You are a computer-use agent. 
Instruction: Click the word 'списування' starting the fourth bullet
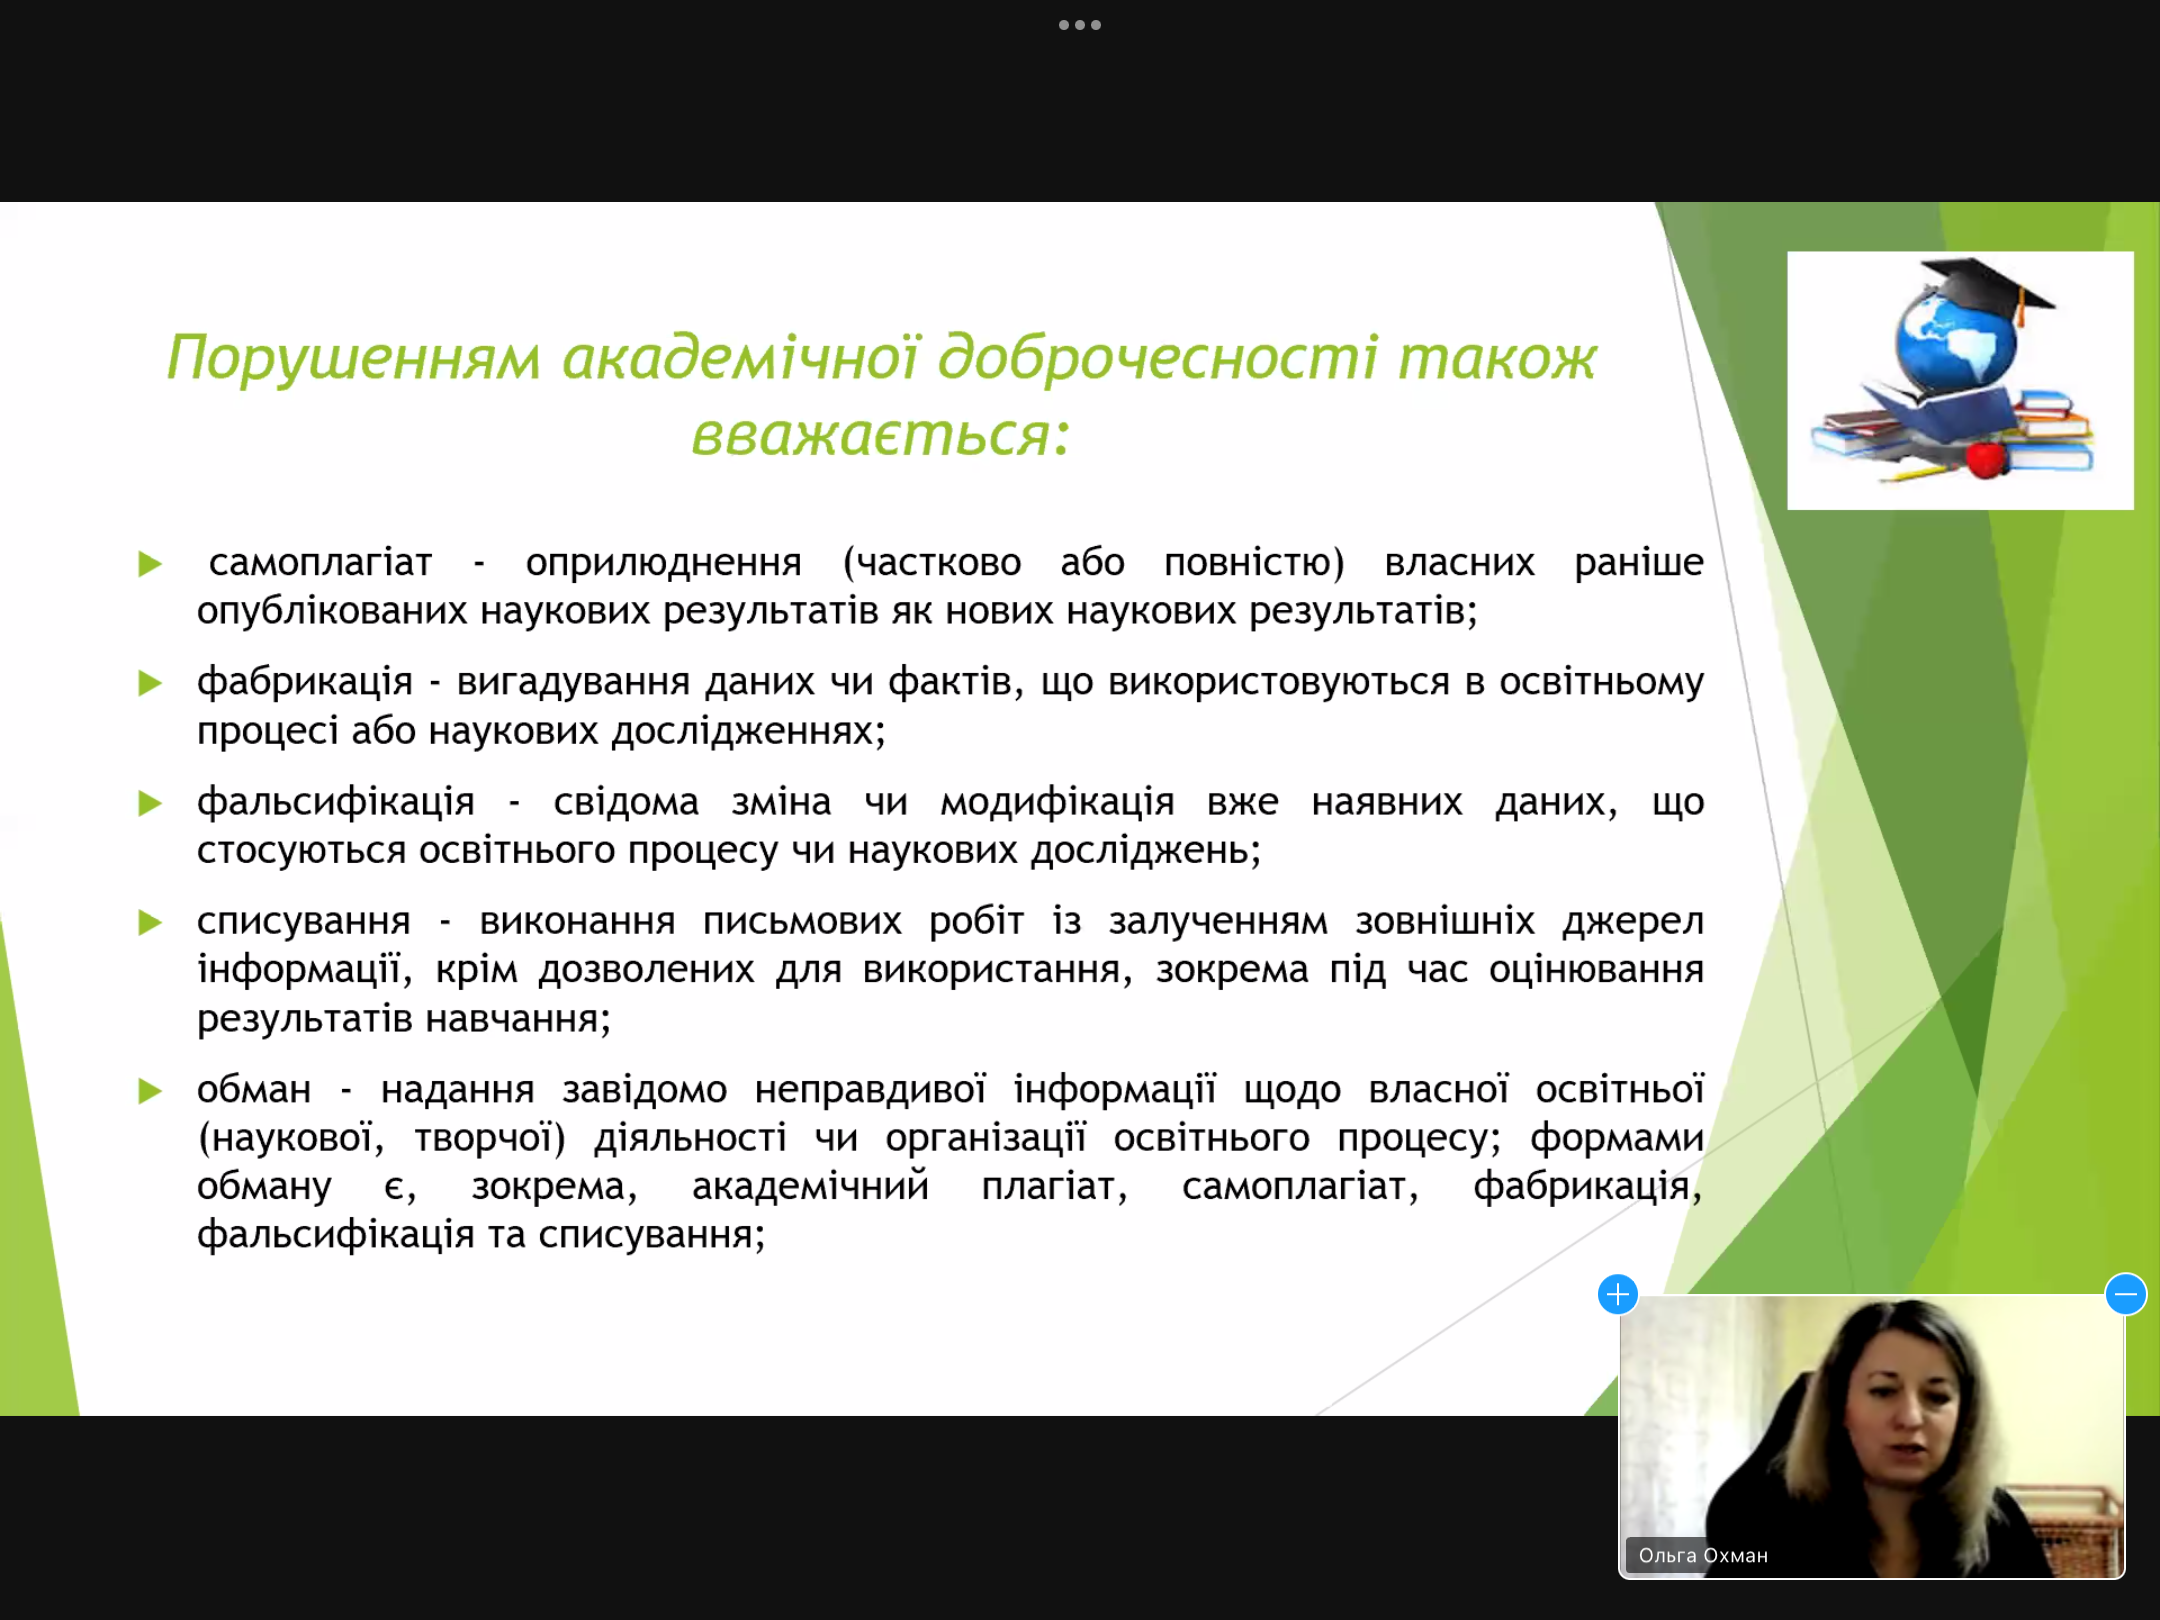303,921
